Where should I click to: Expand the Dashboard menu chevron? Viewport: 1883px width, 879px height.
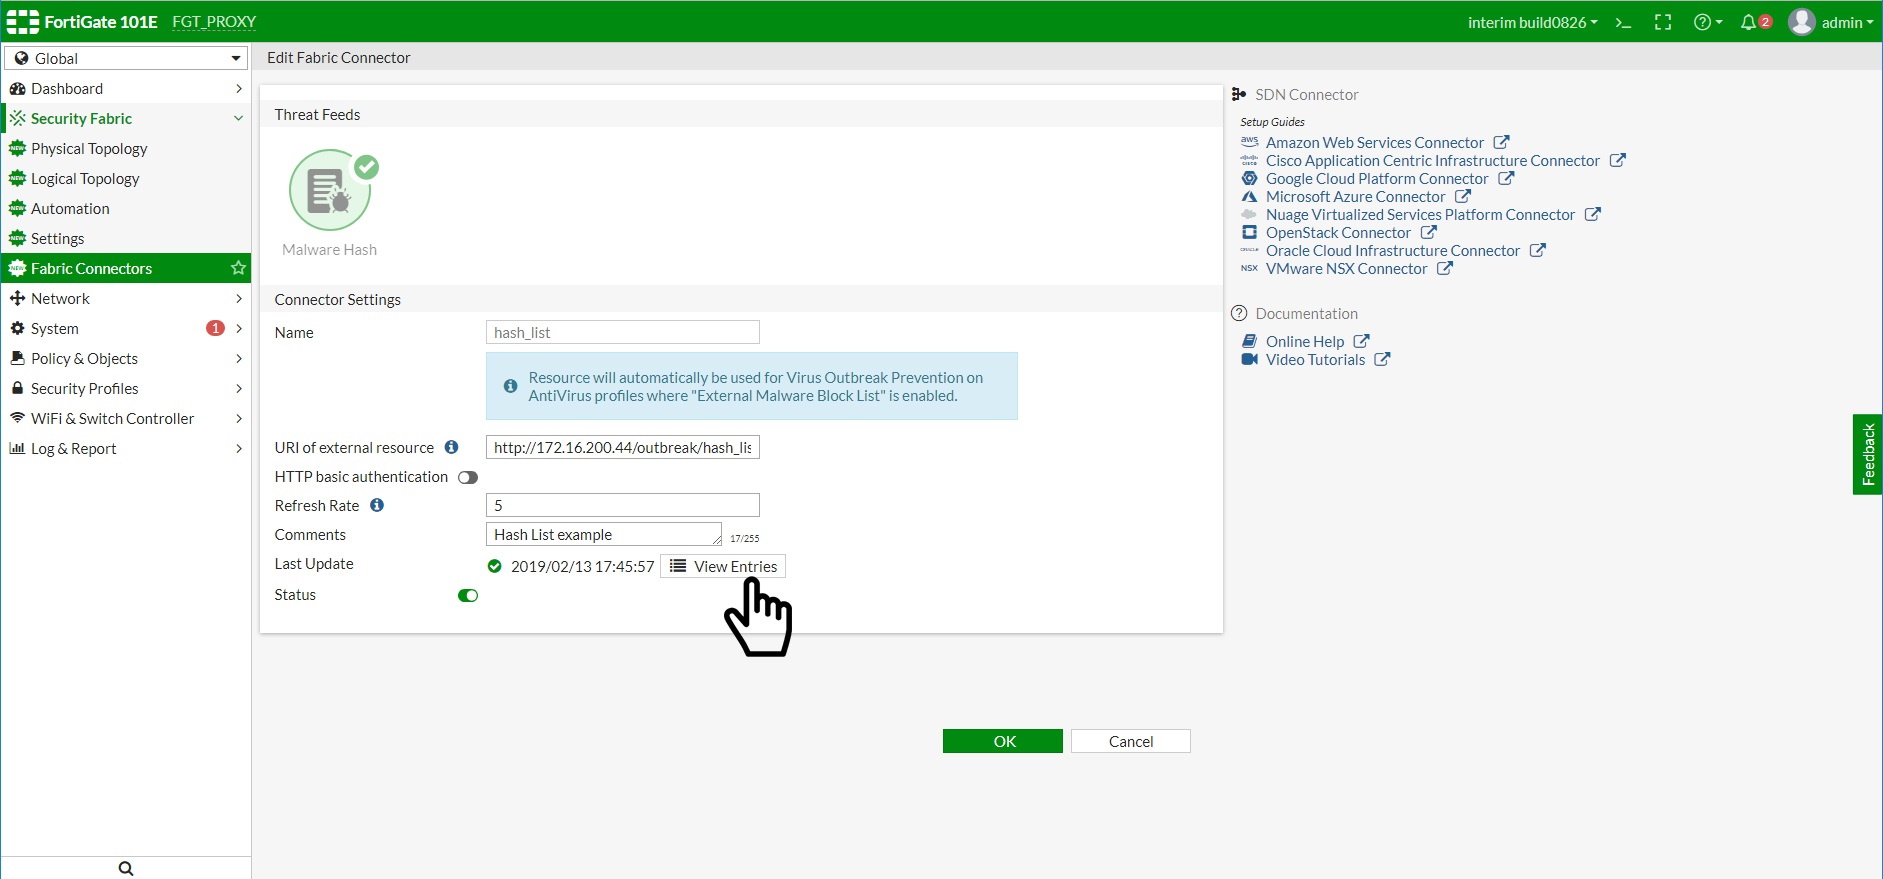tap(239, 88)
